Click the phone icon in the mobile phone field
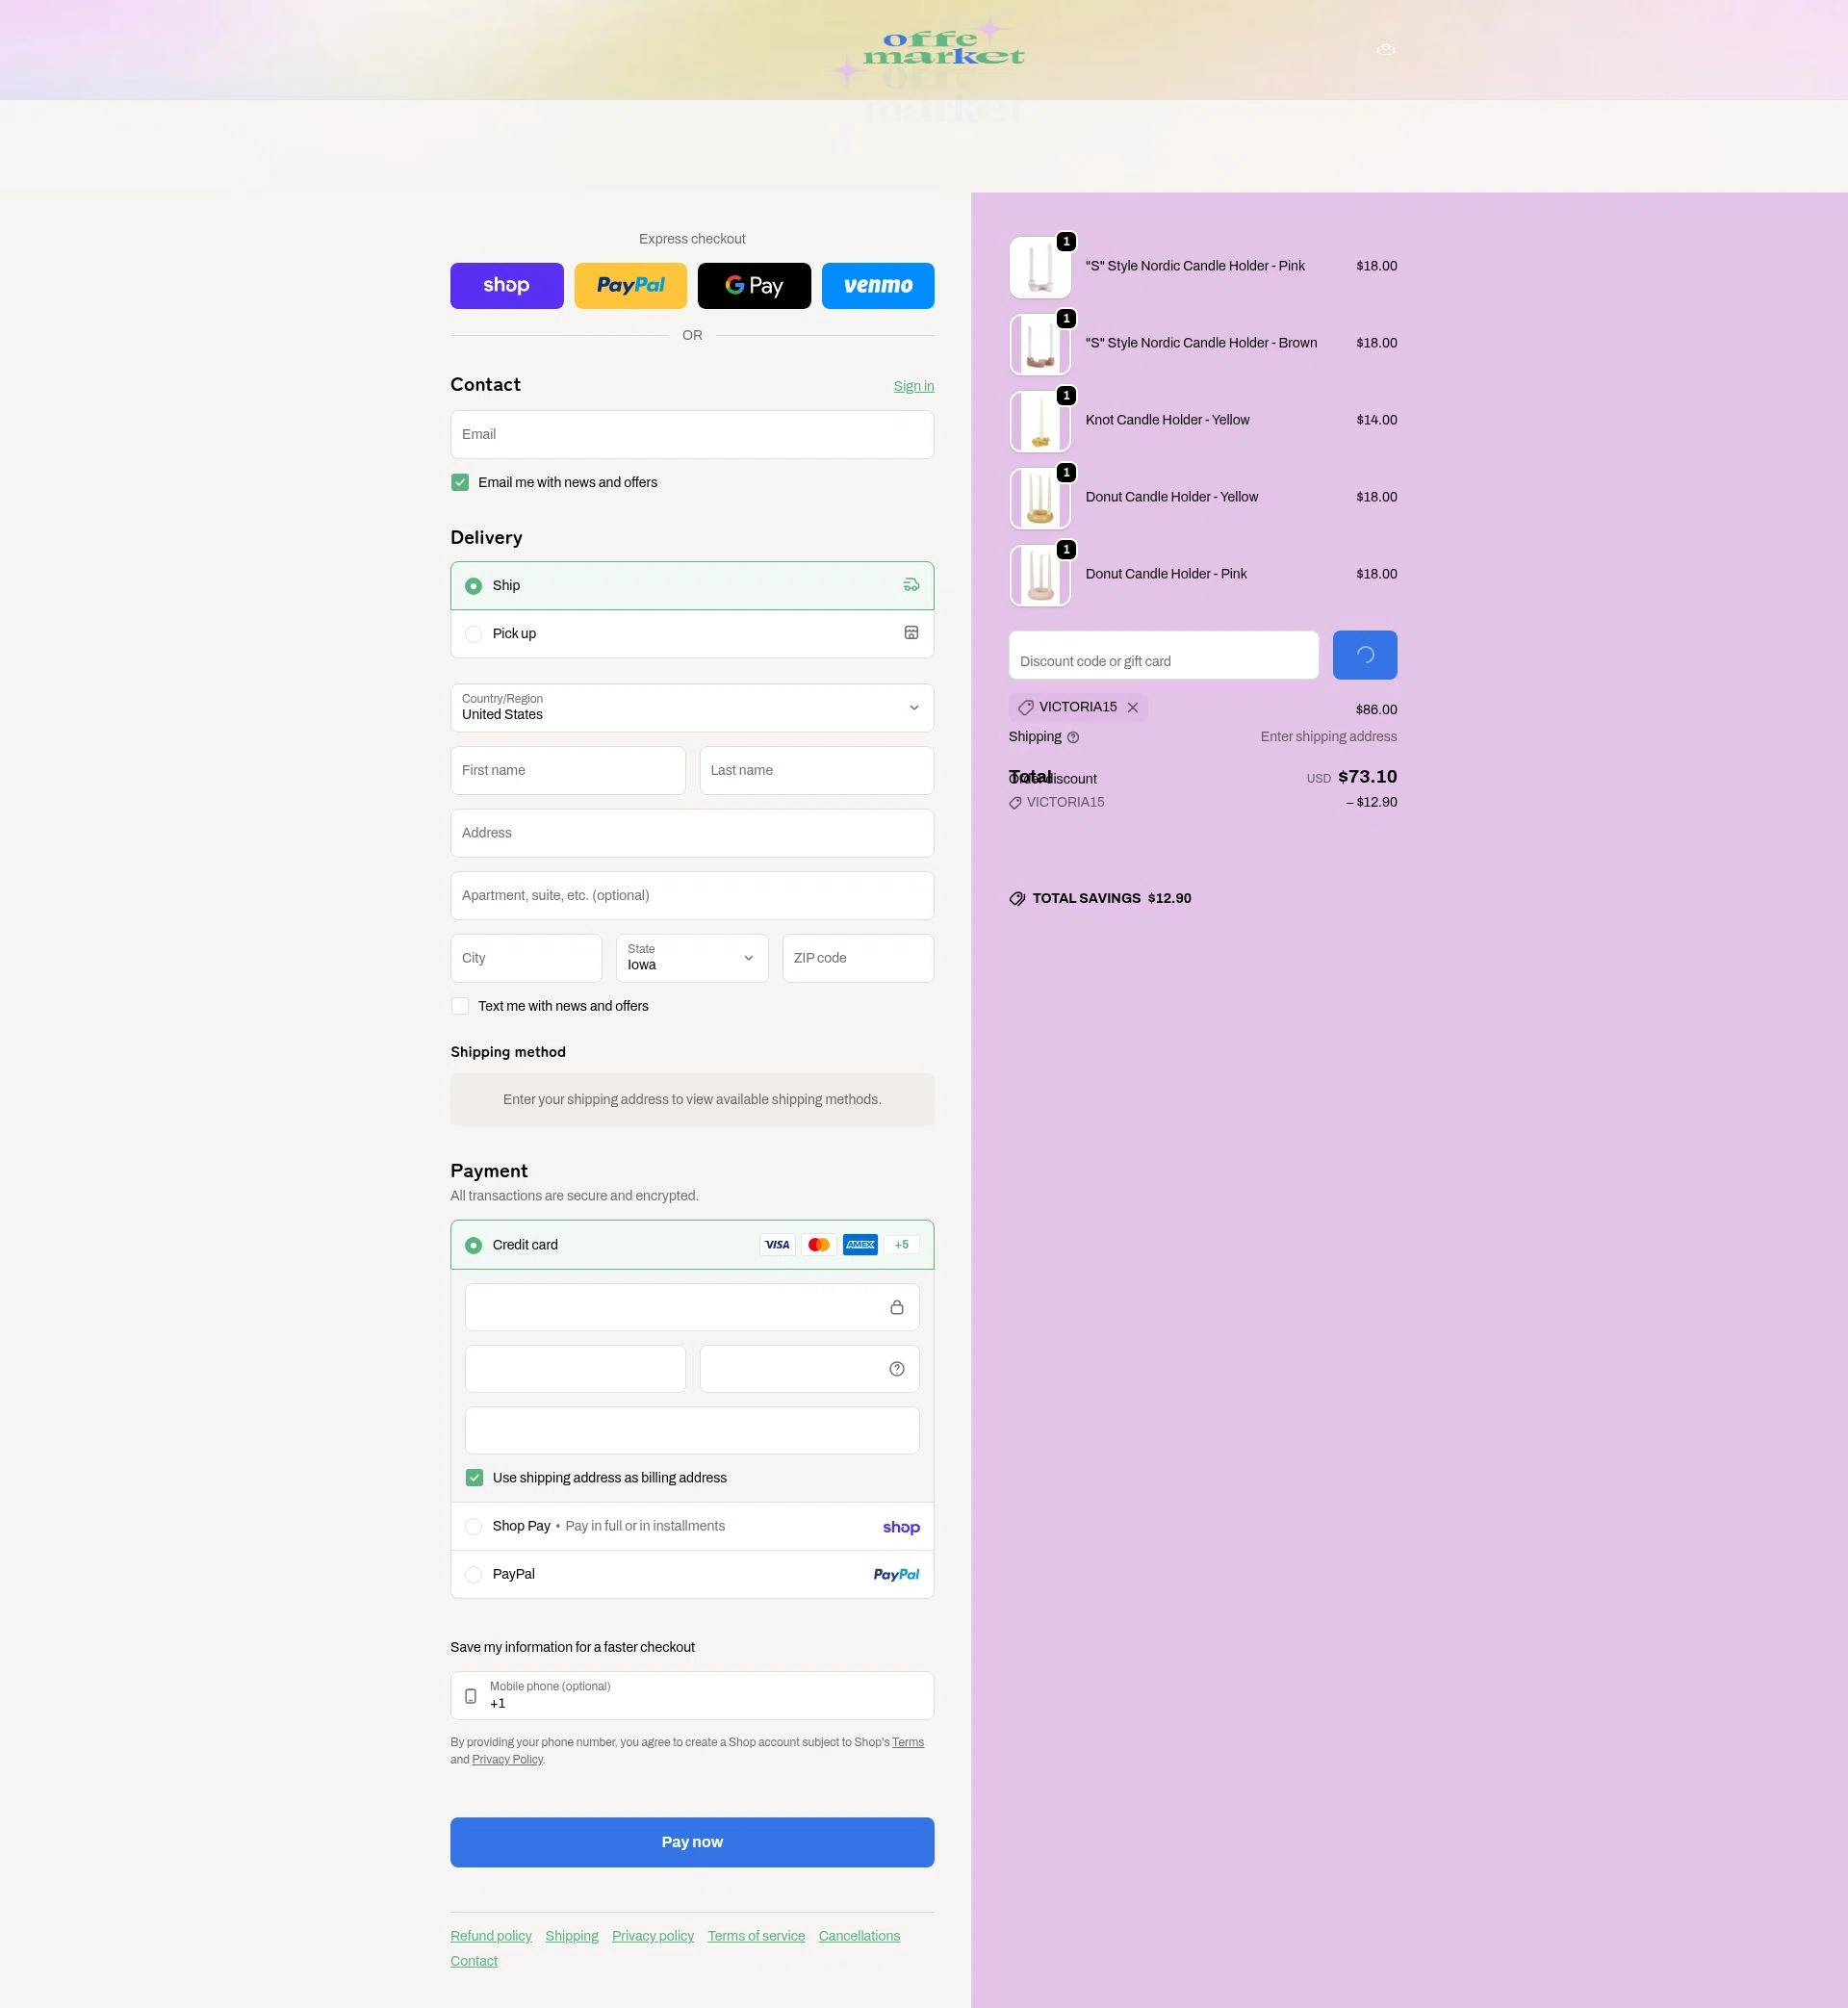Image resolution: width=1848 pixels, height=2008 pixels. [469, 1695]
